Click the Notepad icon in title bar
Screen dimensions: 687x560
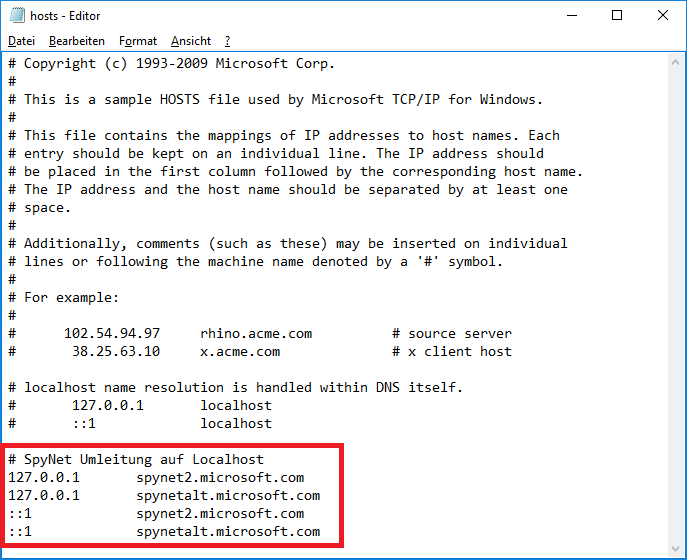tap(17, 16)
